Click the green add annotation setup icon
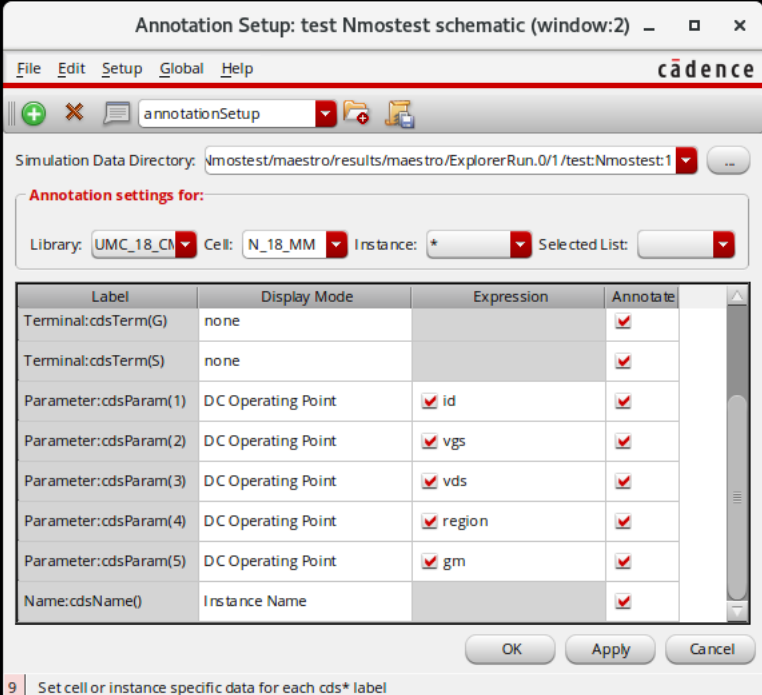The height and width of the screenshot is (695, 762). pyautogui.click(x=34, y=114)
